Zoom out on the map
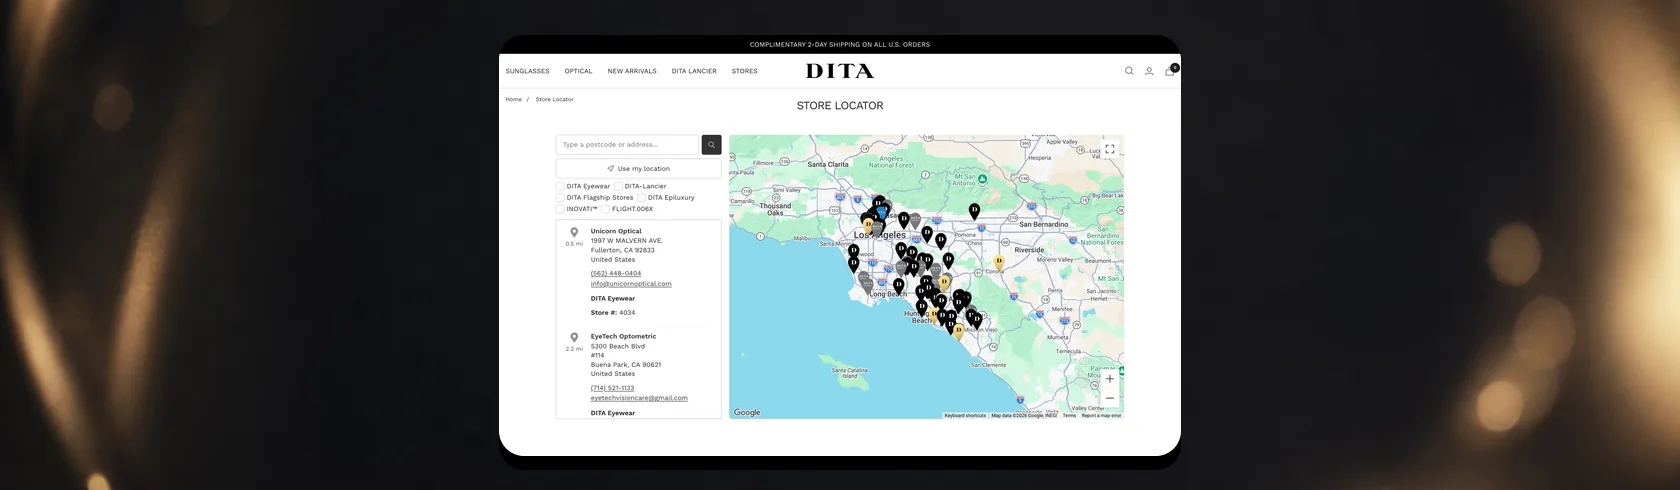The width and height of the screenshot is (1680, 490). click(1109, 398)
